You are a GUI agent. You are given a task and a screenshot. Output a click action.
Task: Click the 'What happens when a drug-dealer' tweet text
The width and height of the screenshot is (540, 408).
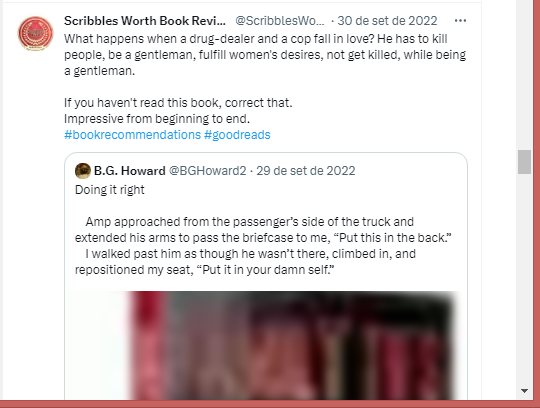point(265,54)
